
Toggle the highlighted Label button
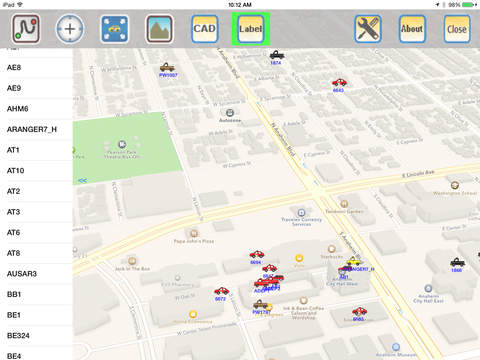tap(251, 29)
